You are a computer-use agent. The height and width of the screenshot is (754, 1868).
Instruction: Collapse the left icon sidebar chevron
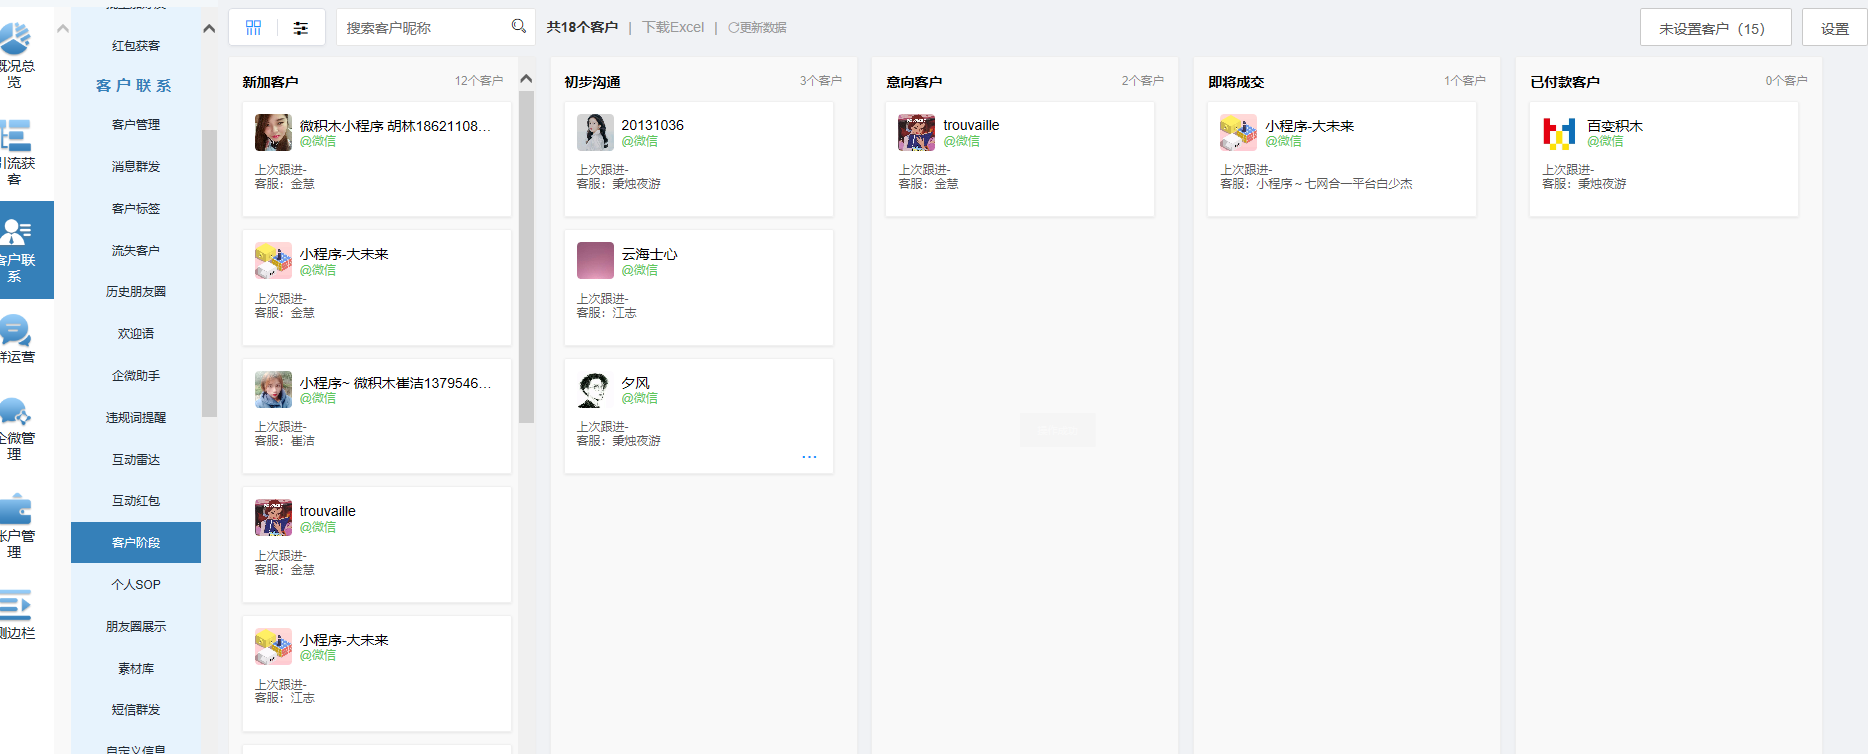pyautogui.click(x=63, y=28)
